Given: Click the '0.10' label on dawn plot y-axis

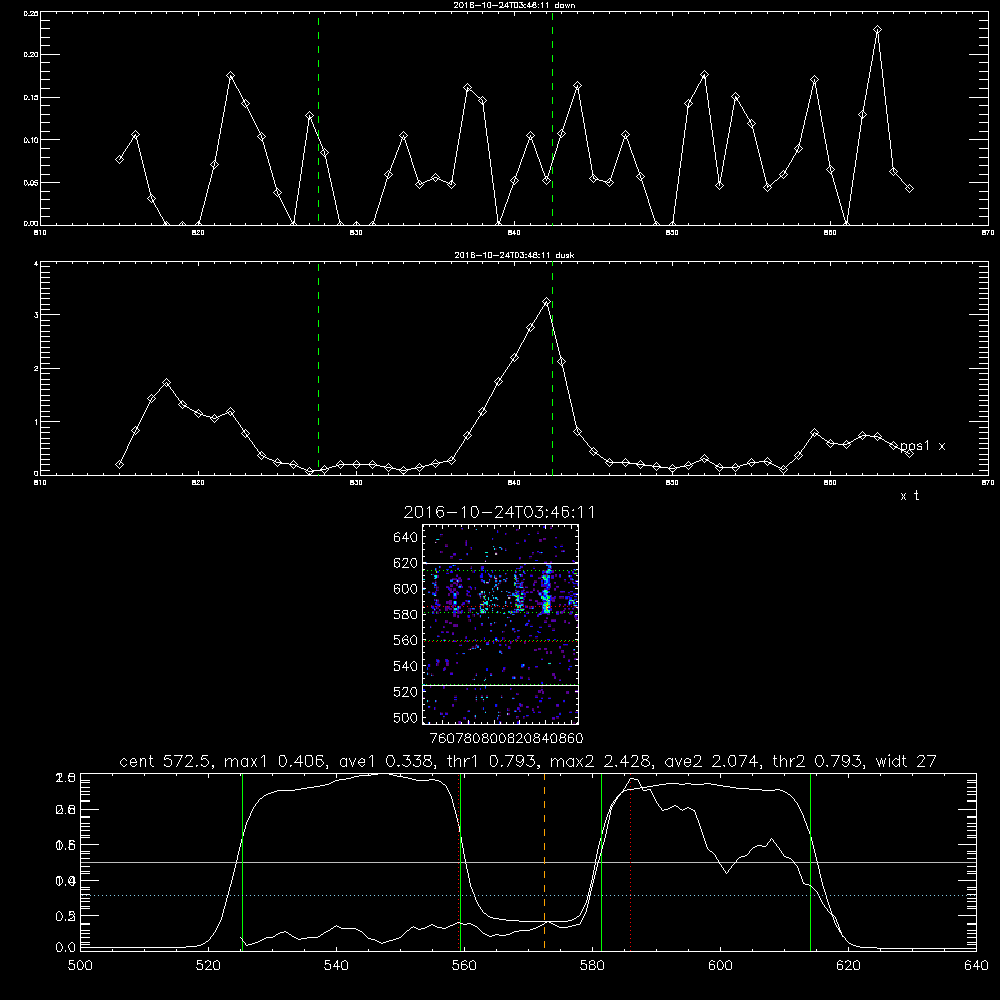Looking at the screenshot, I should 31,140.
